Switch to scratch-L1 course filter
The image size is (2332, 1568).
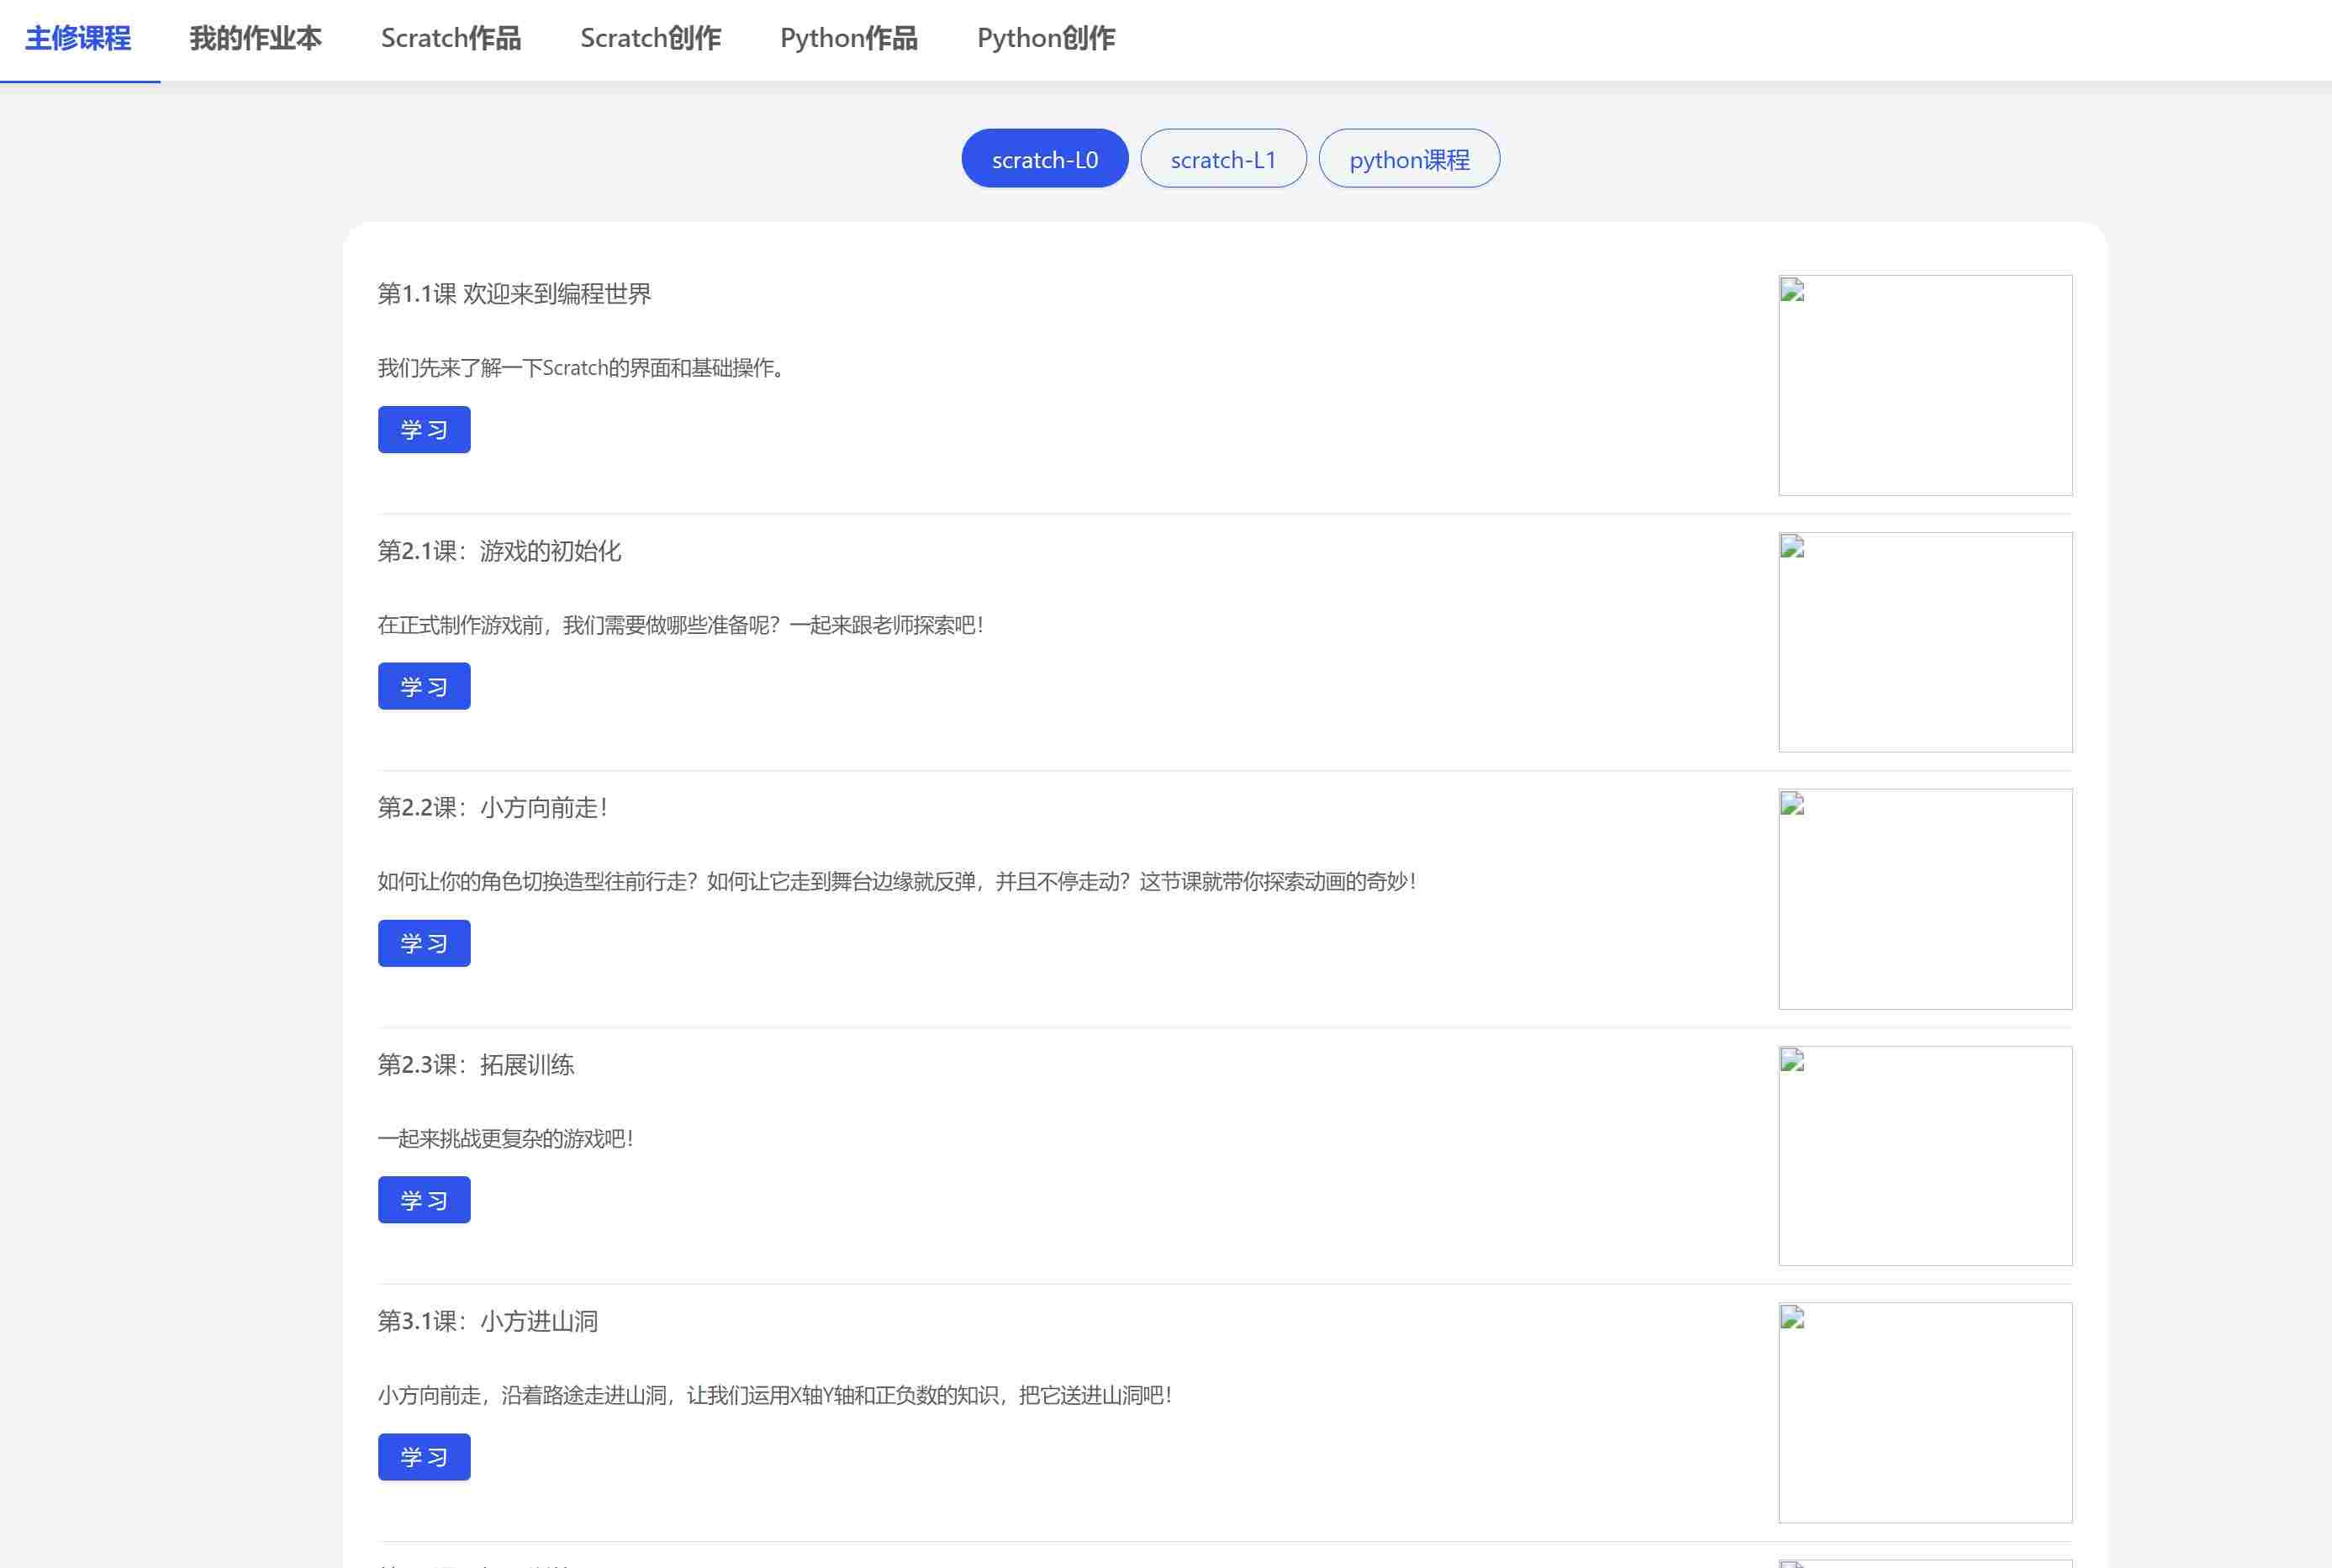[x=1223, y=159]
